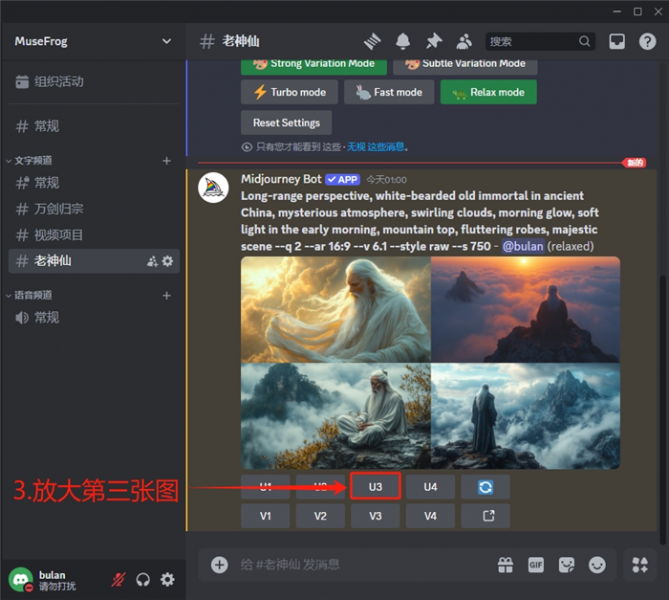669x600 pixels.
Task: Create variations with V2
Action: 320,516
